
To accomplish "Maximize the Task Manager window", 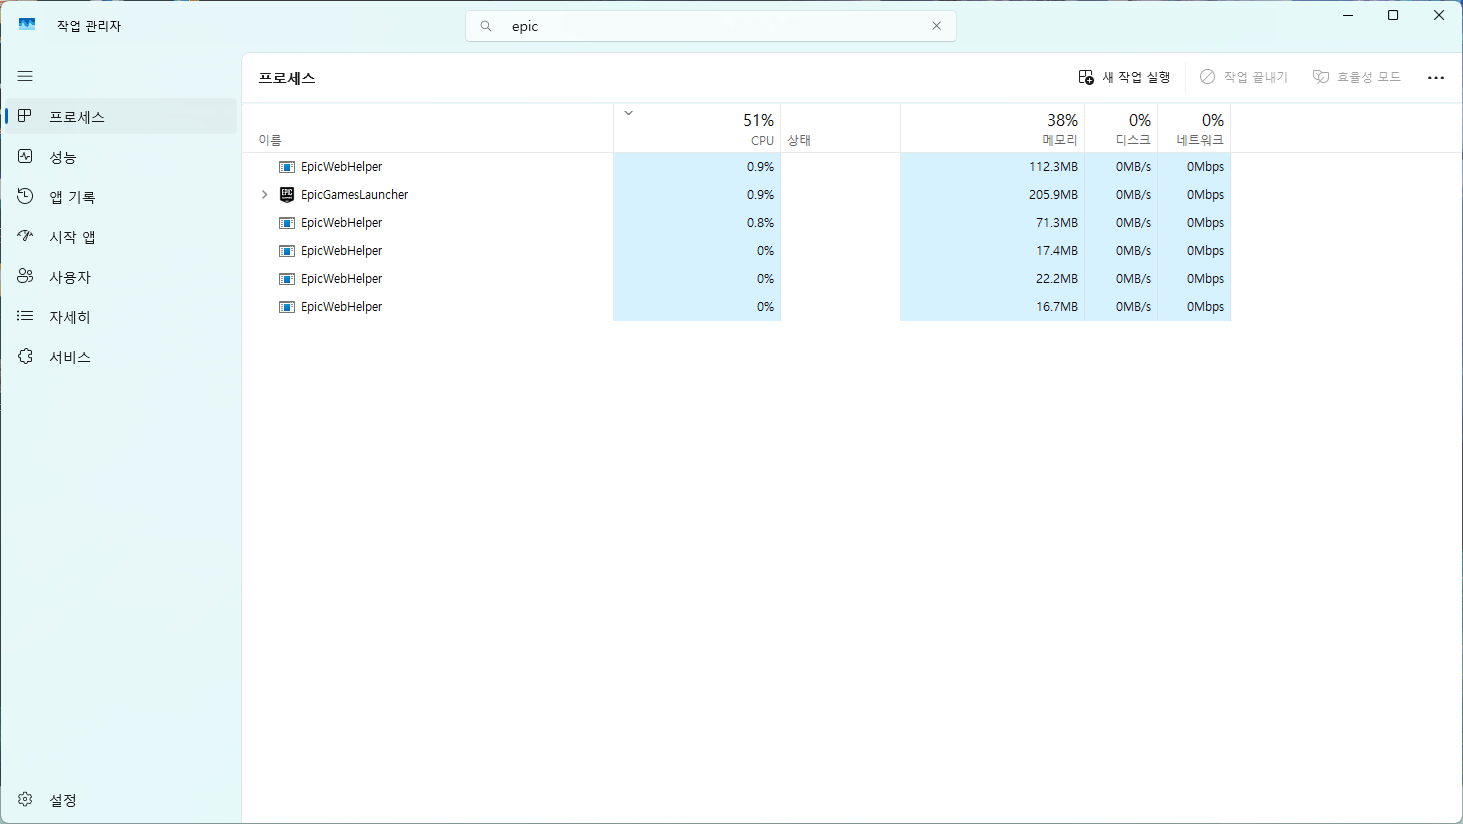I will click(1393, 15).
